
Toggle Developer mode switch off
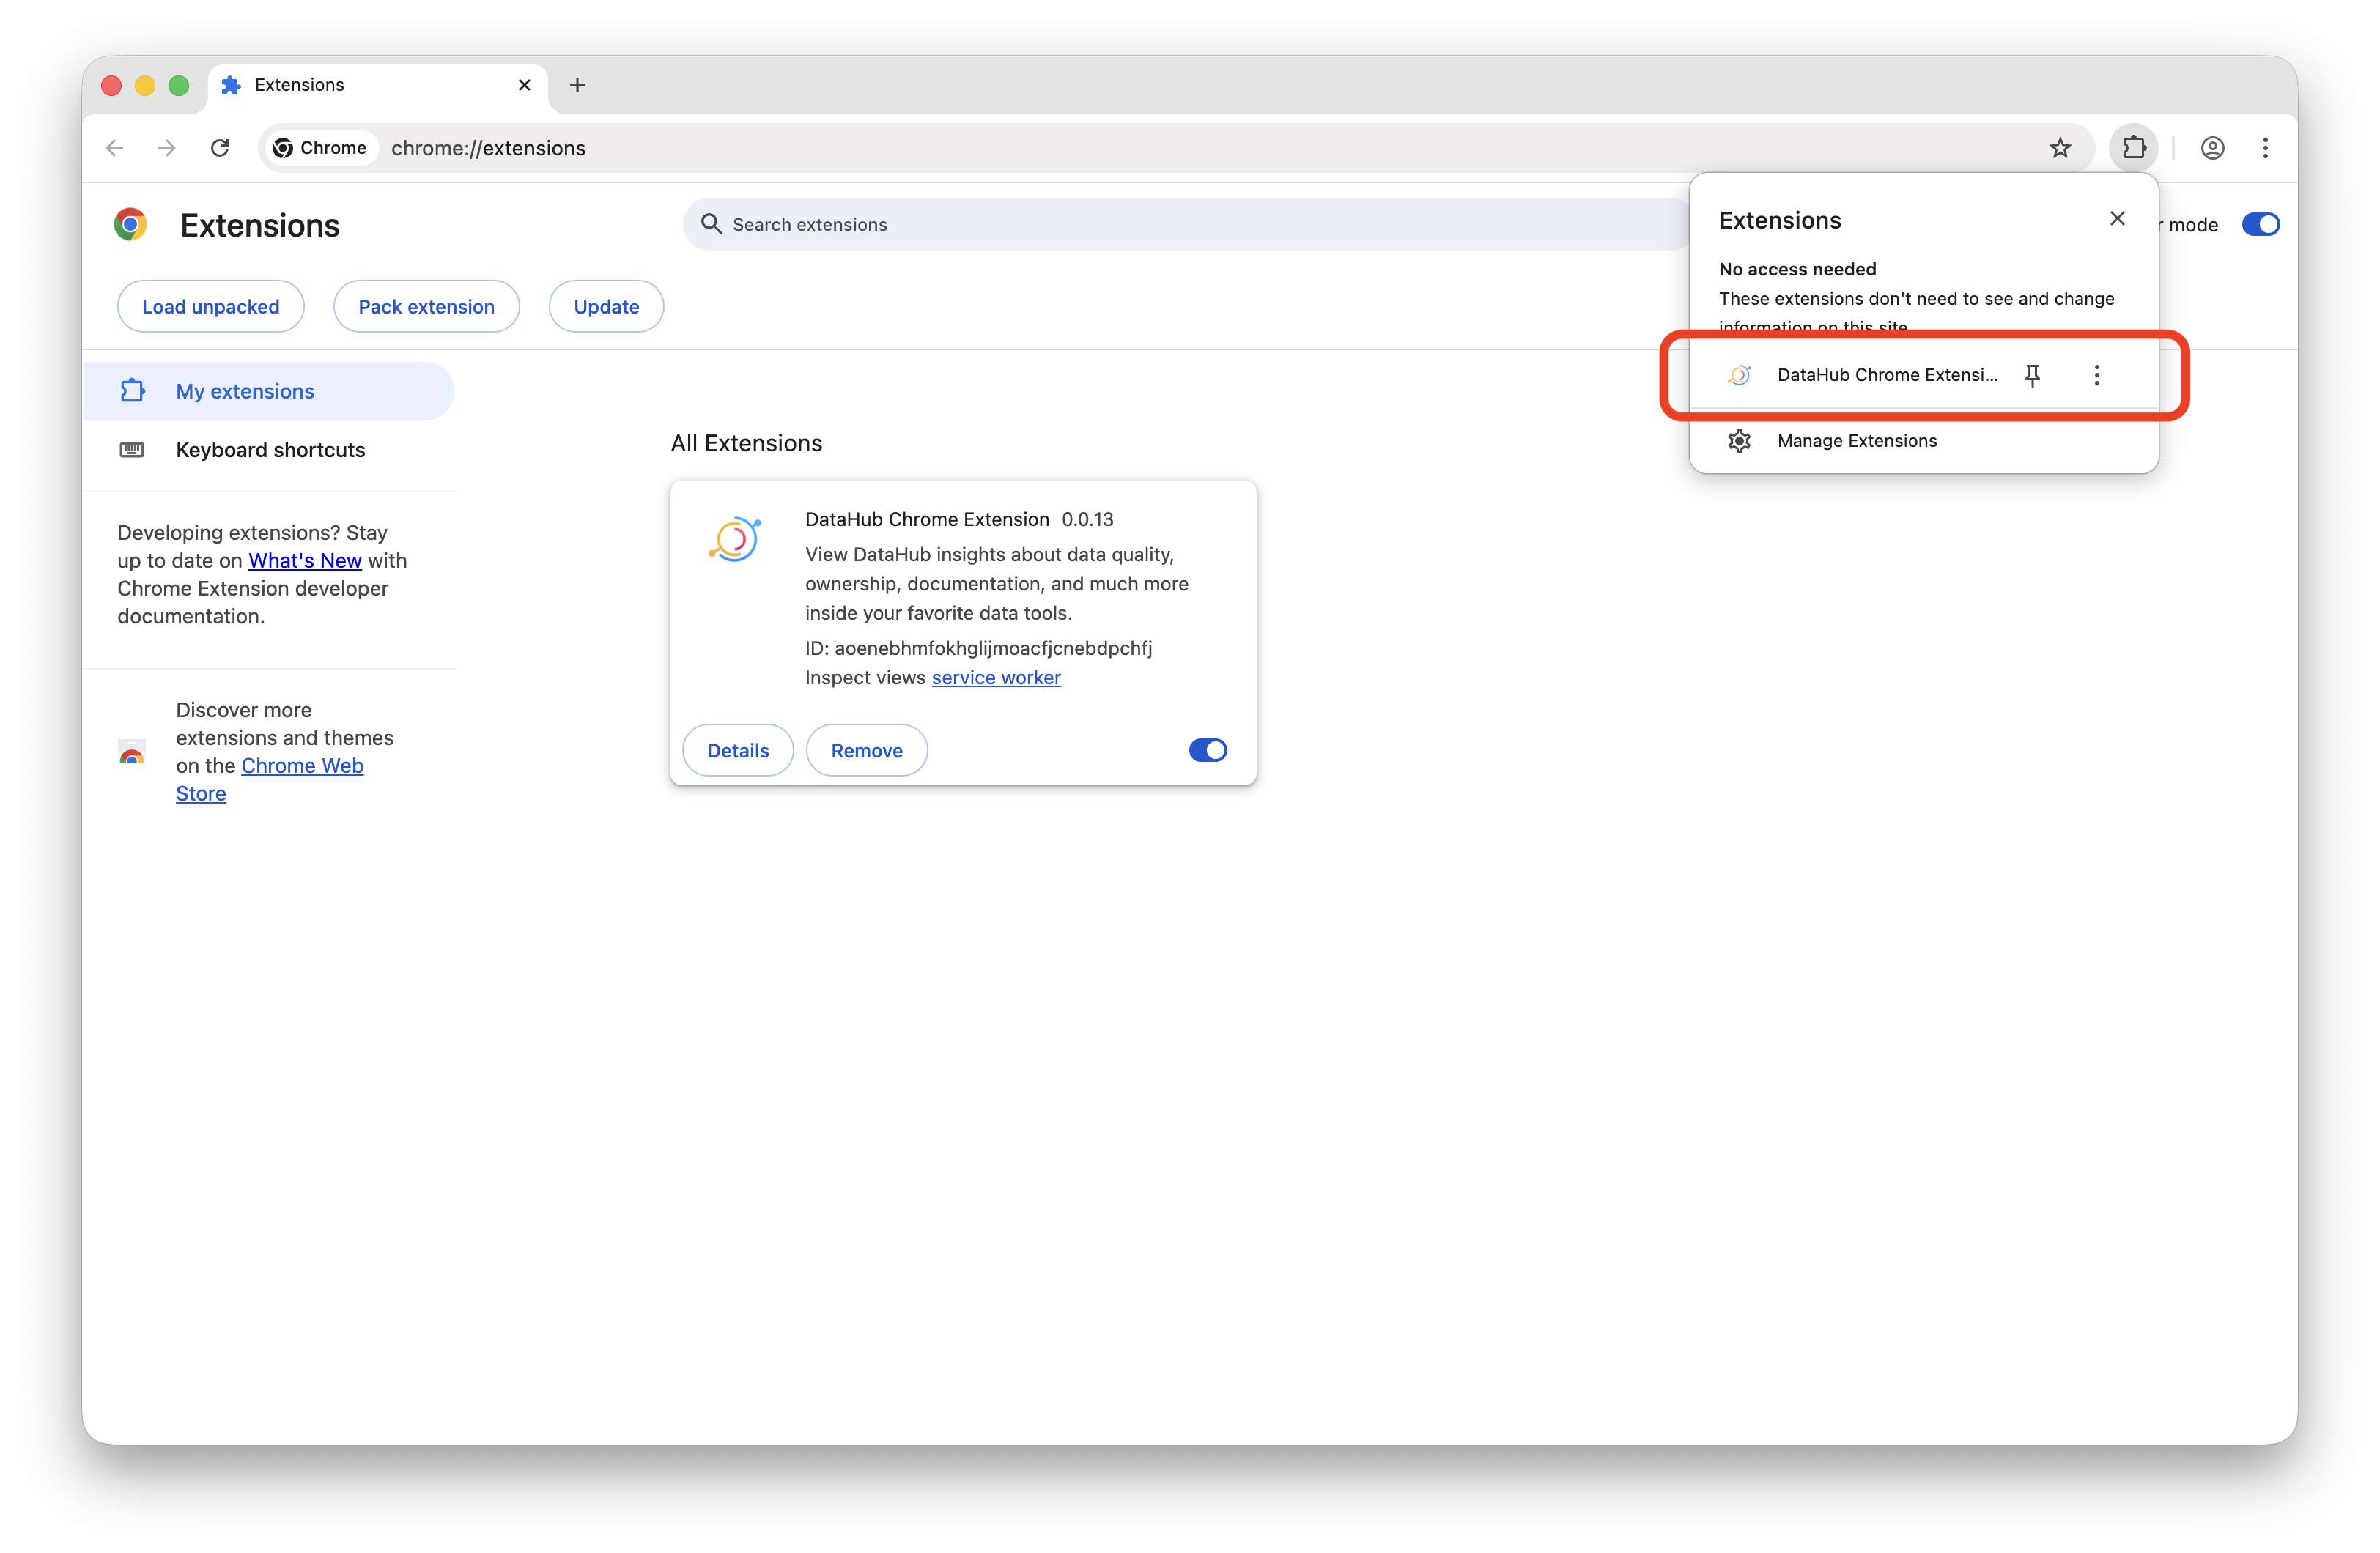(2260, 224)
